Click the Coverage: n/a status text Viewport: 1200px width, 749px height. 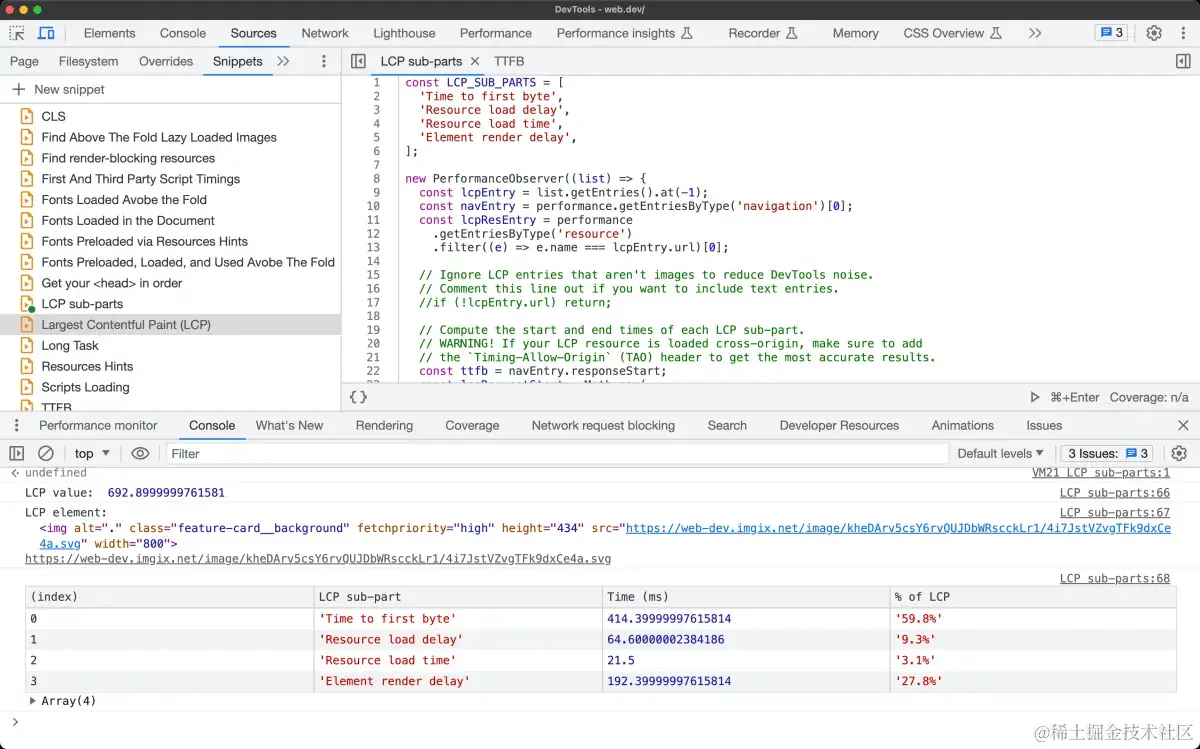coord(1149,397)
